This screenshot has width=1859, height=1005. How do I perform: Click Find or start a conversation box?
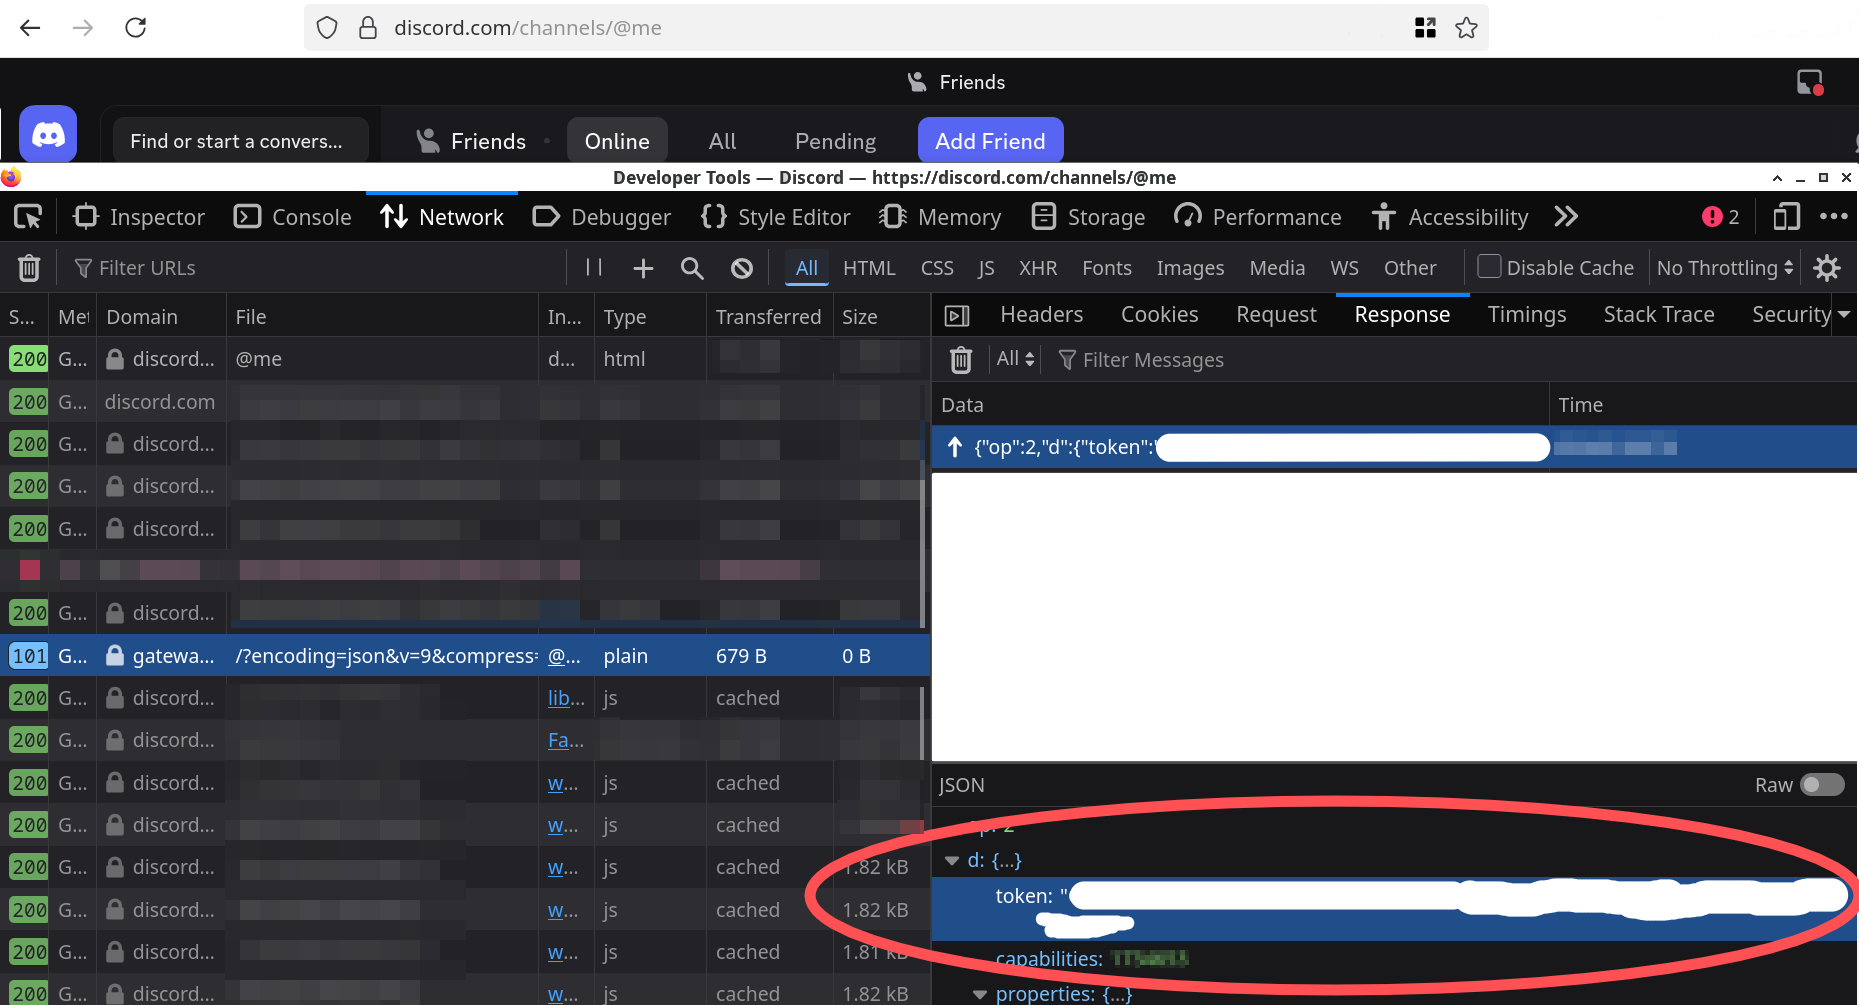point(240,141)
